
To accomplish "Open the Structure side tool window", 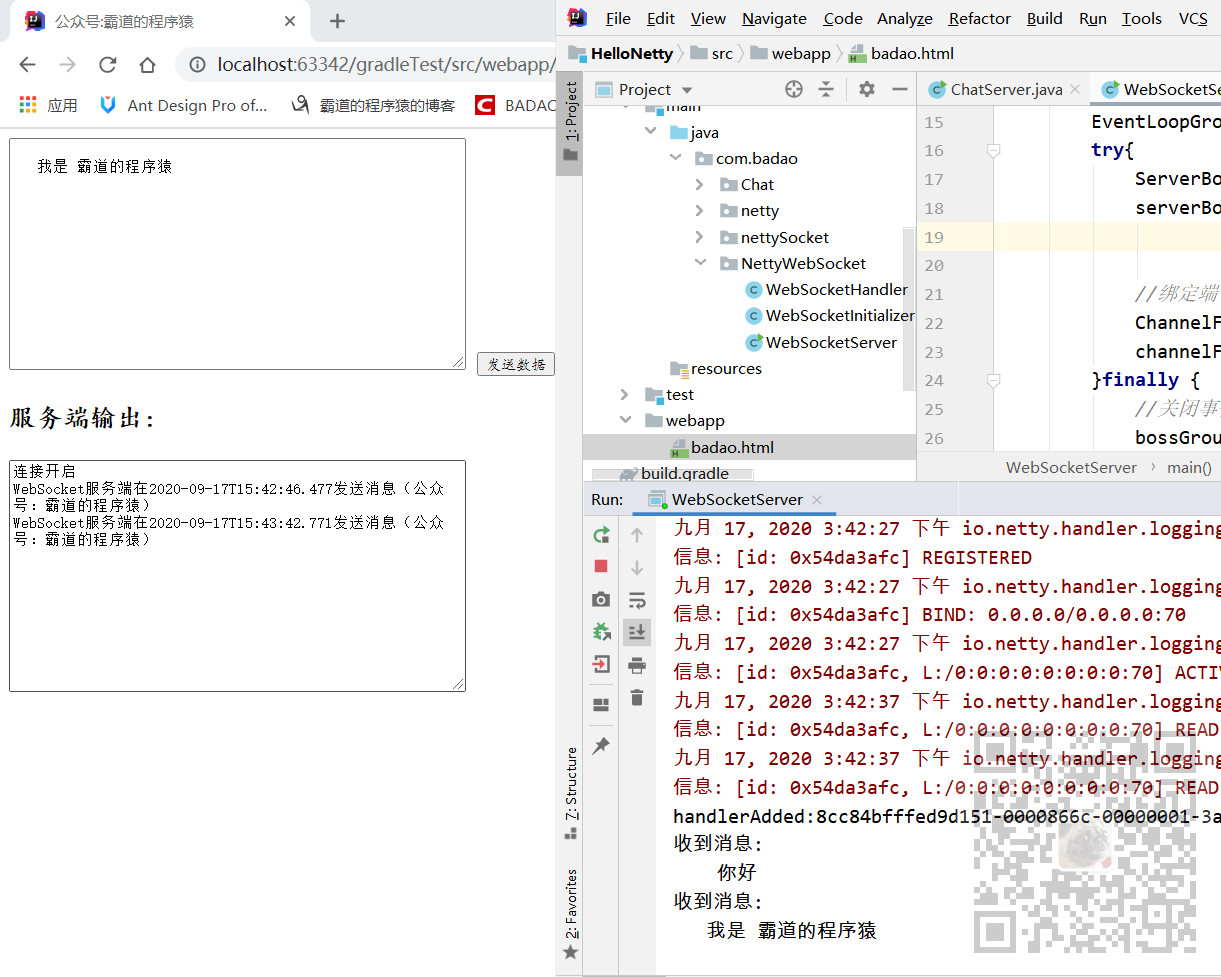I will 569,793.
